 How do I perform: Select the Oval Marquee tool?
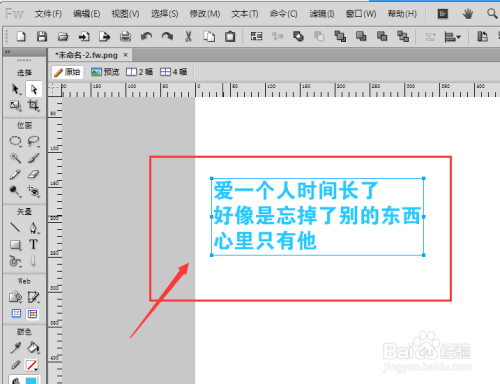coord(16,141)
